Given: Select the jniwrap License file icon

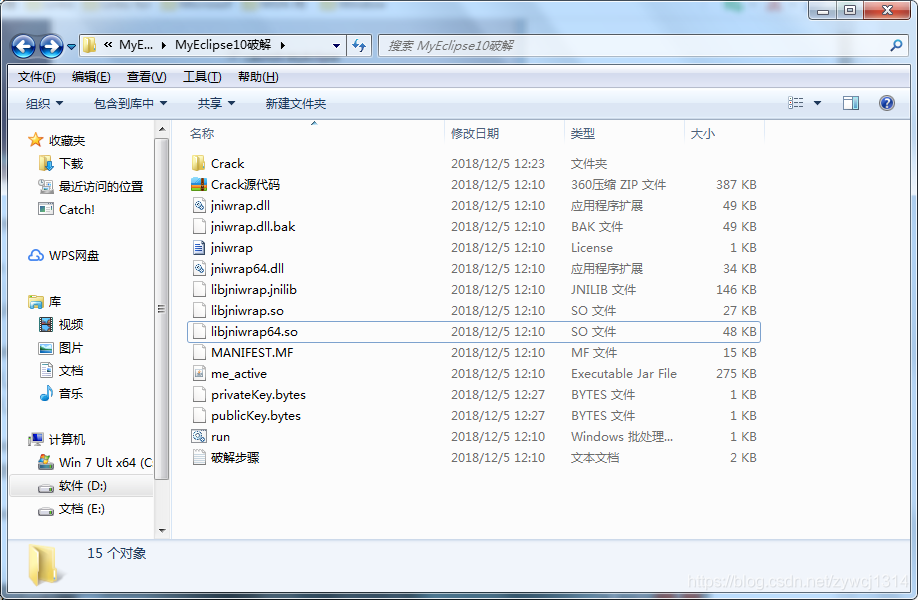Looking at the screenshot, I should coord(199,248).
